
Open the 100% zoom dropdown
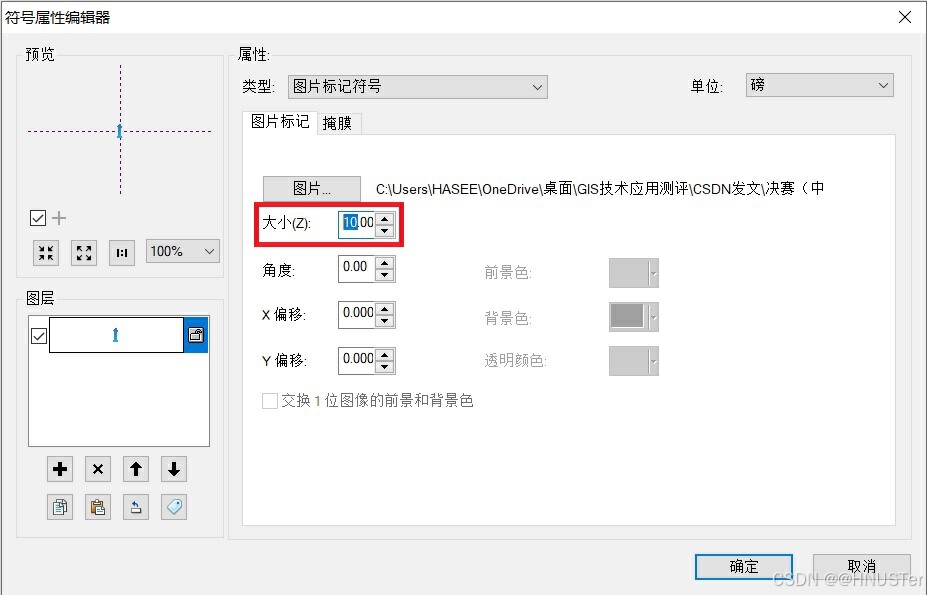point(183,251)
